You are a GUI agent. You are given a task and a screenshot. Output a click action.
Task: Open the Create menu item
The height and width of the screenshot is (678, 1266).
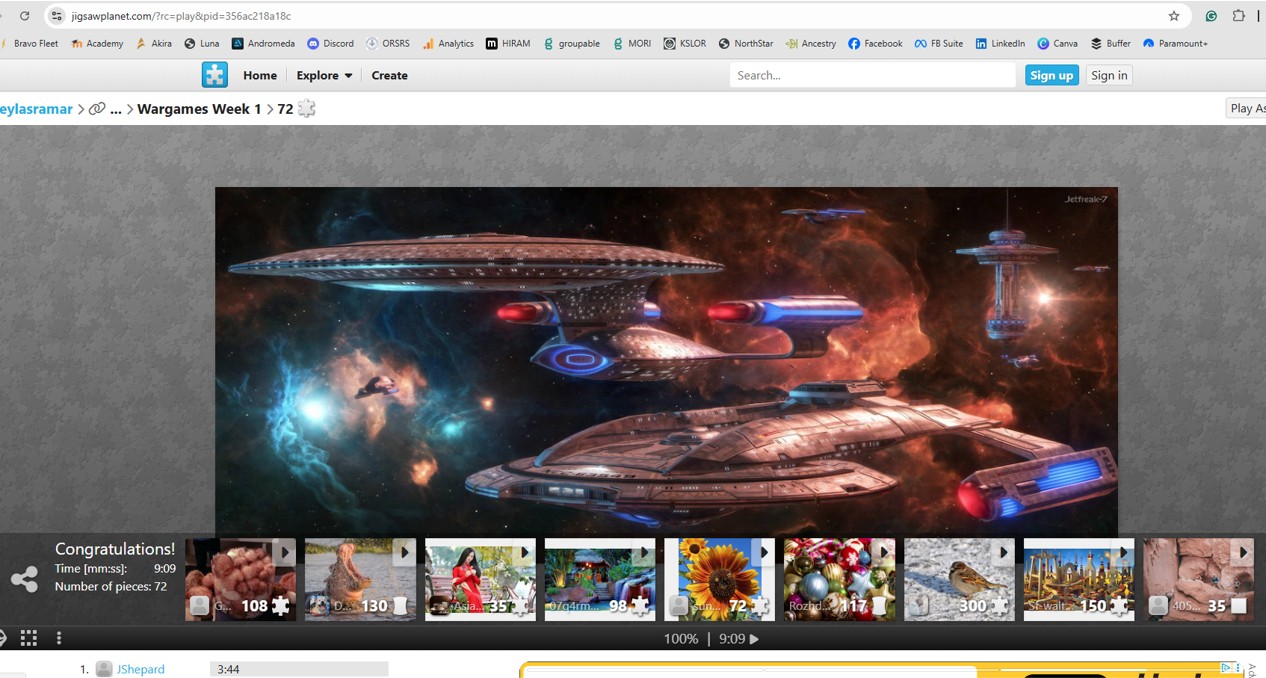(389, 75)
